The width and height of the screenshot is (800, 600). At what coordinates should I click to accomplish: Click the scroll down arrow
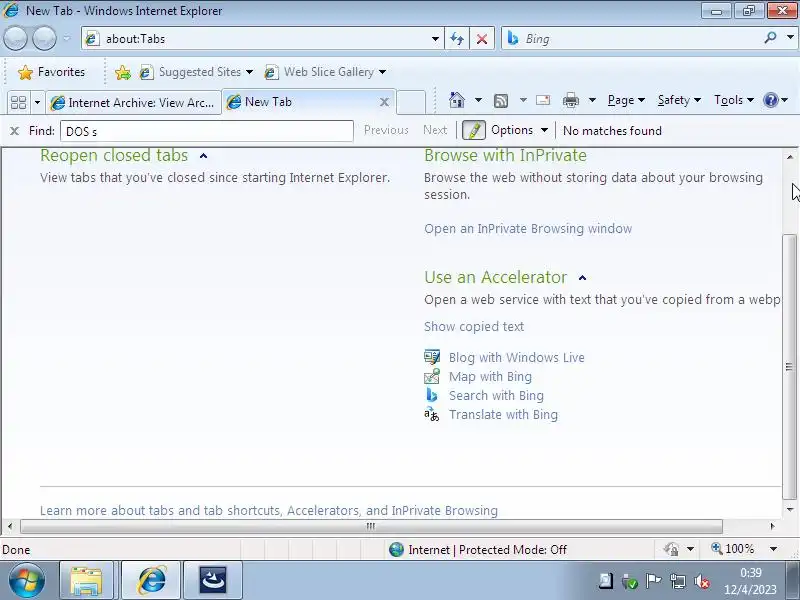tap(790, 509)
